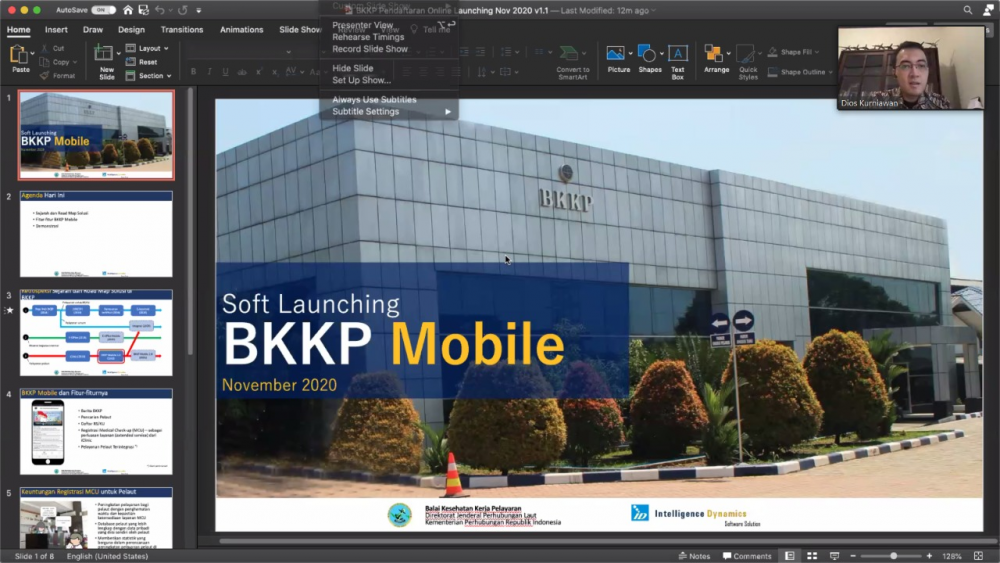This screenshot has width=1000, height=563.
Task: Toggle Always Use Subtitles menu entry
Action: [374, 99]
